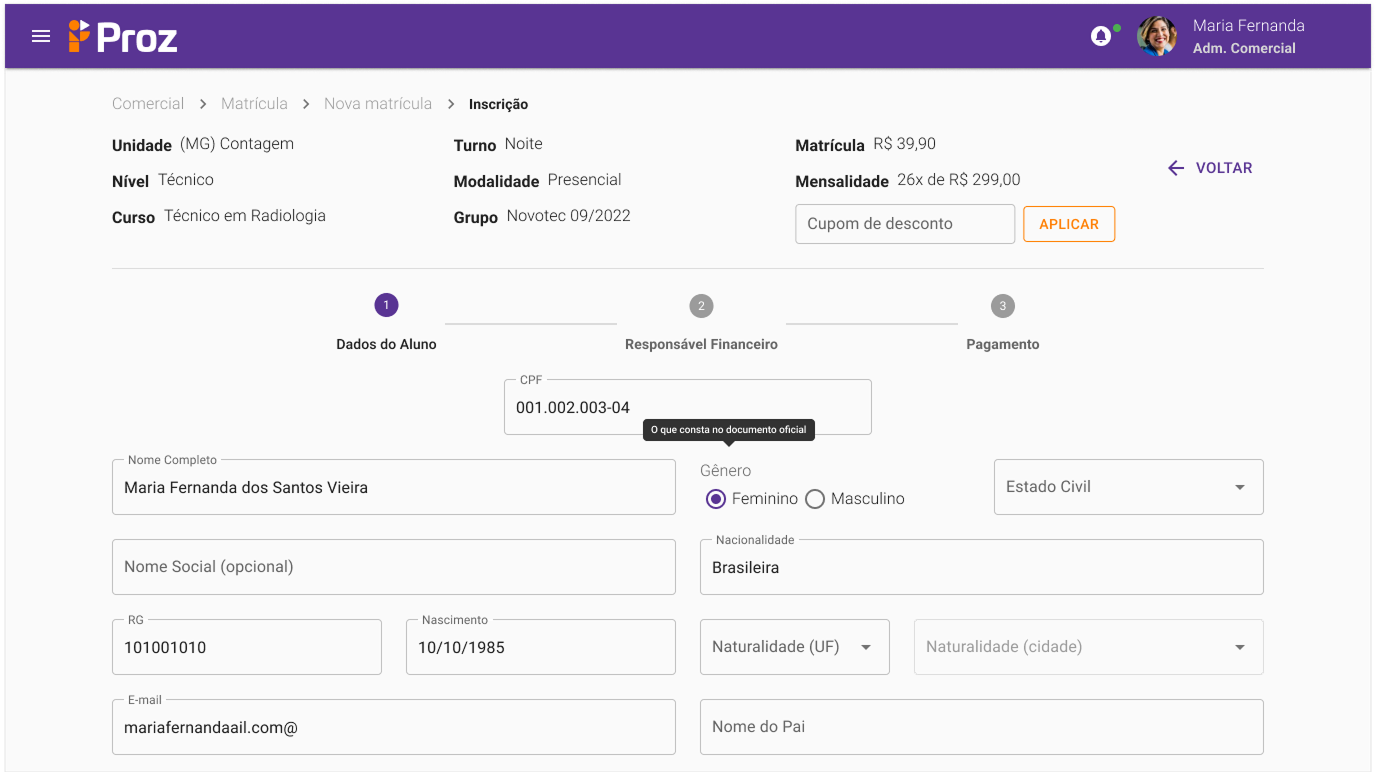Go to step 1 Dados do Aluno
Viewport: 1376px width, 772px height.
pos(386,306)
